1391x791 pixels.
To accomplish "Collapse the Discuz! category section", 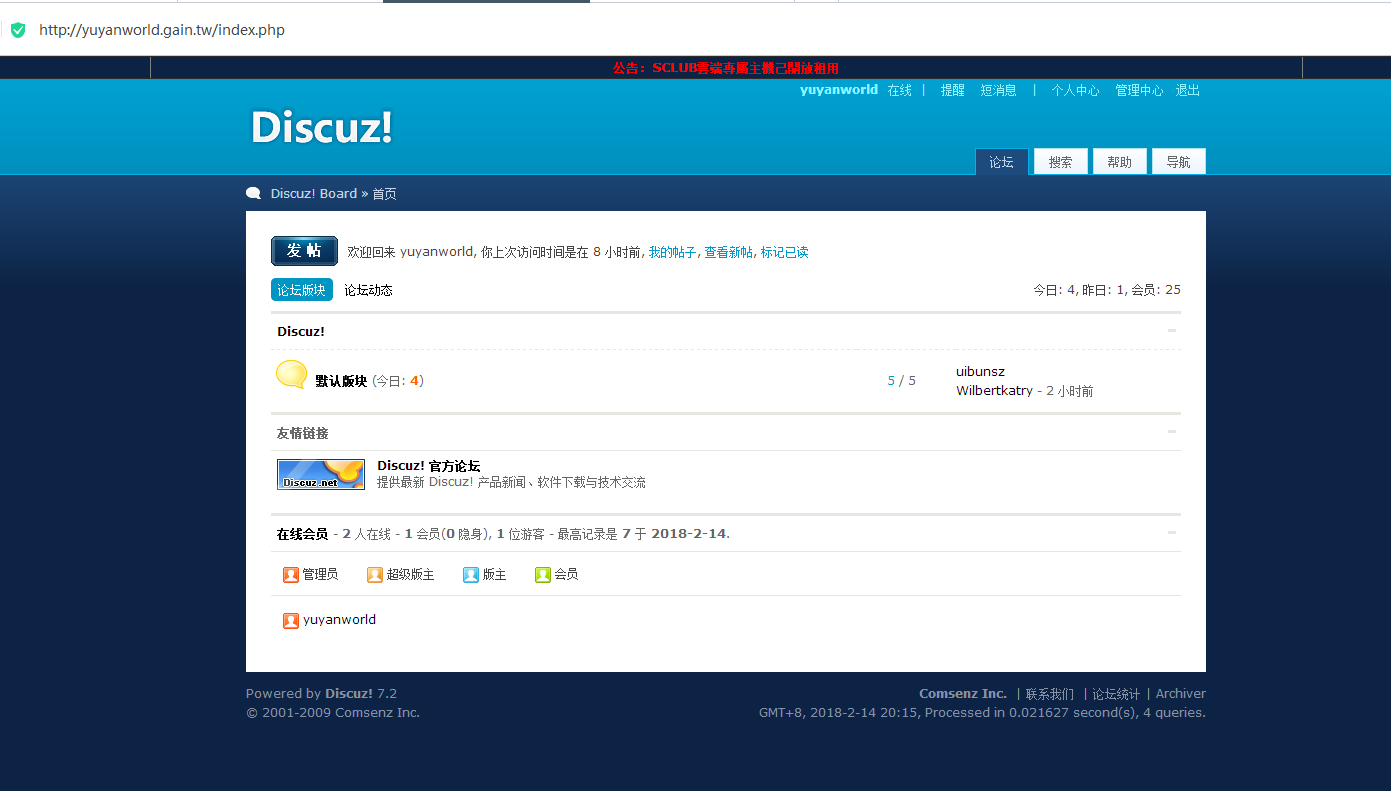I will (x=1172, y=330).
